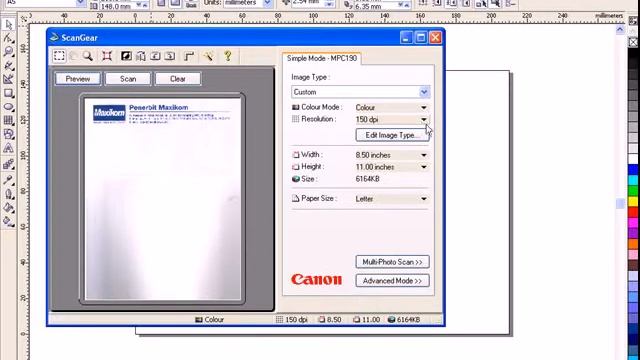The image size is (640, 360).
Task: Select the Text tool in CorelDRAW toolbox
Action: tap(9, 148)
